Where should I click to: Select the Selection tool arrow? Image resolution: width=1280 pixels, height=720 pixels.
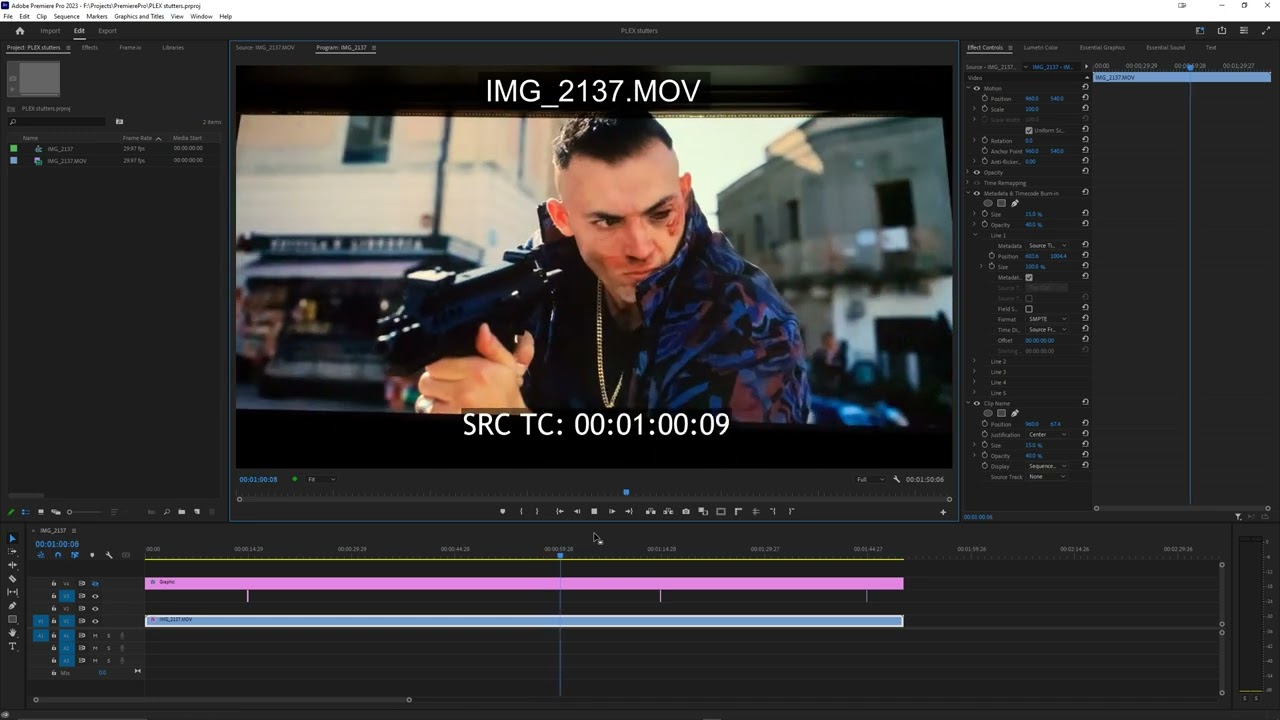12,539
